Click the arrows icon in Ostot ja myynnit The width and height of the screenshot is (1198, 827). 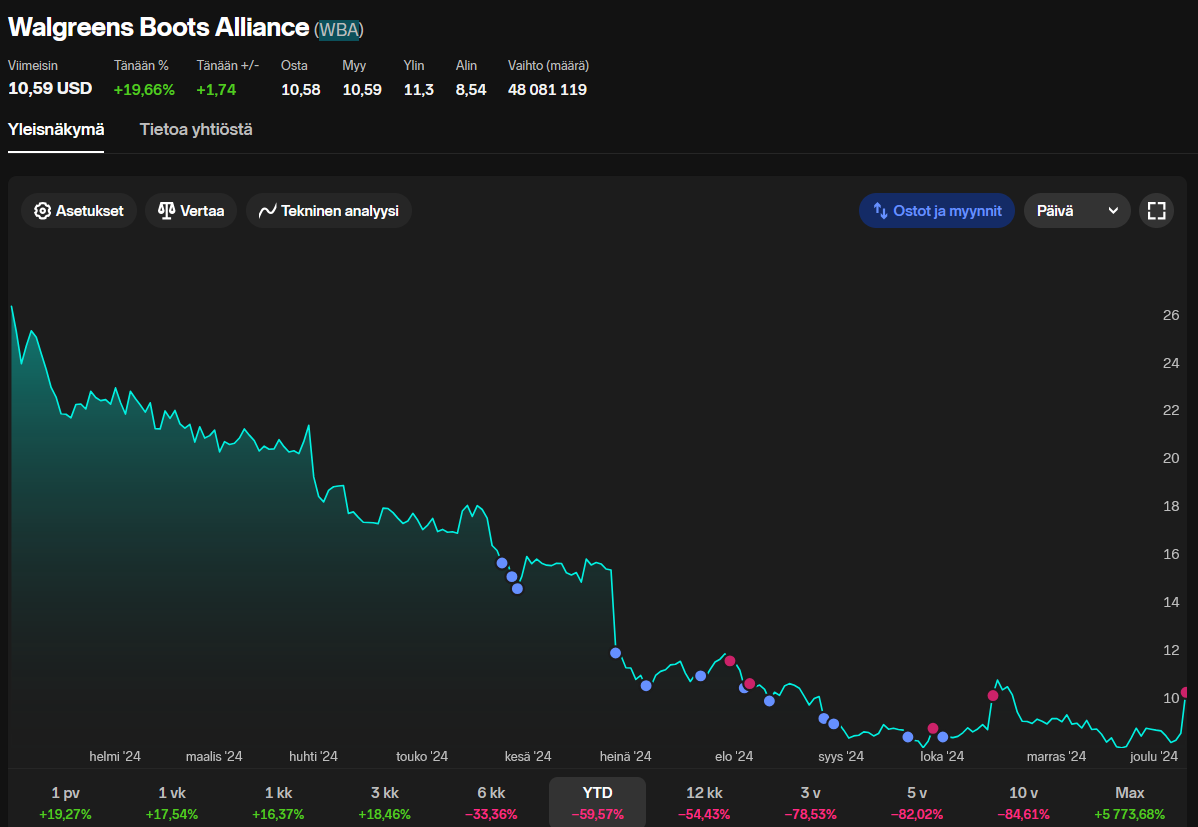coord(881,211)
